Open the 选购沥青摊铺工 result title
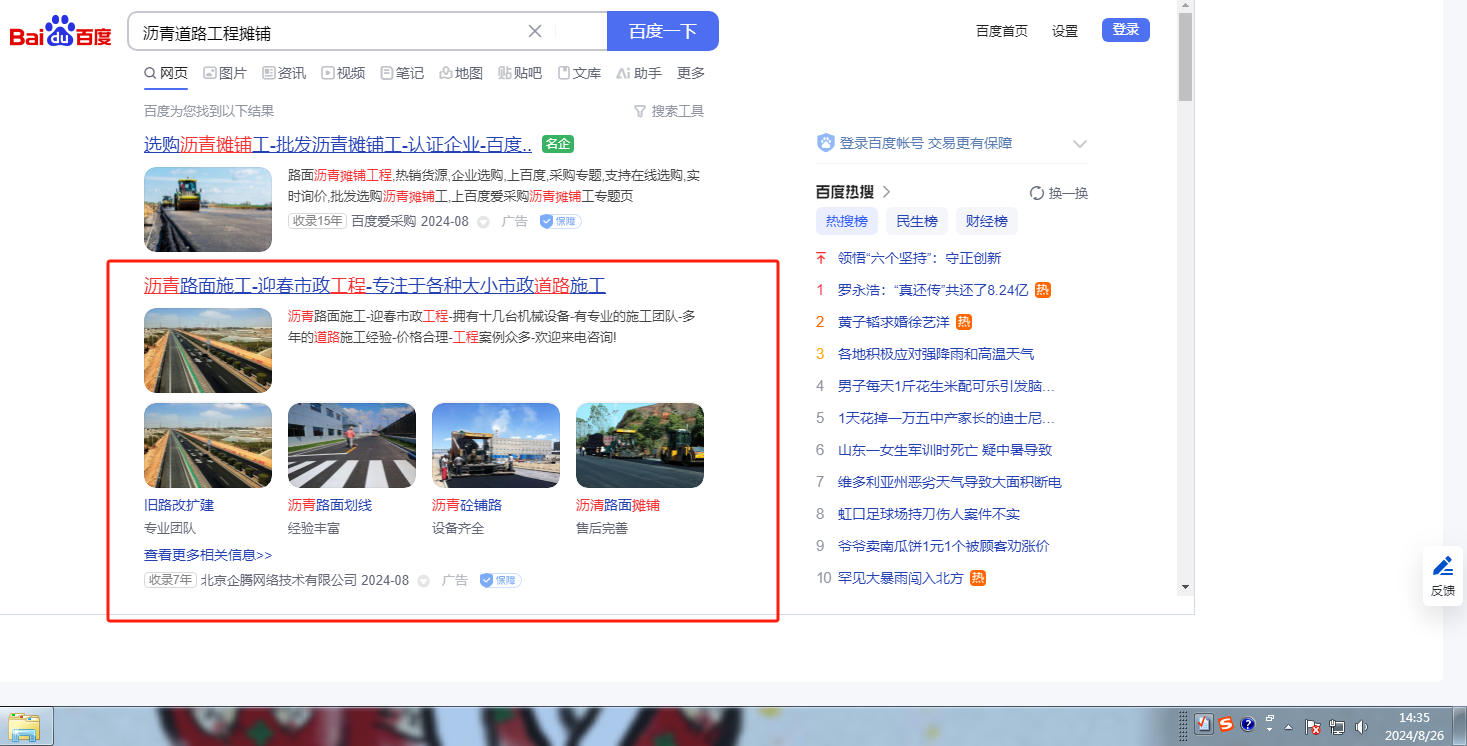 point(338,144)
